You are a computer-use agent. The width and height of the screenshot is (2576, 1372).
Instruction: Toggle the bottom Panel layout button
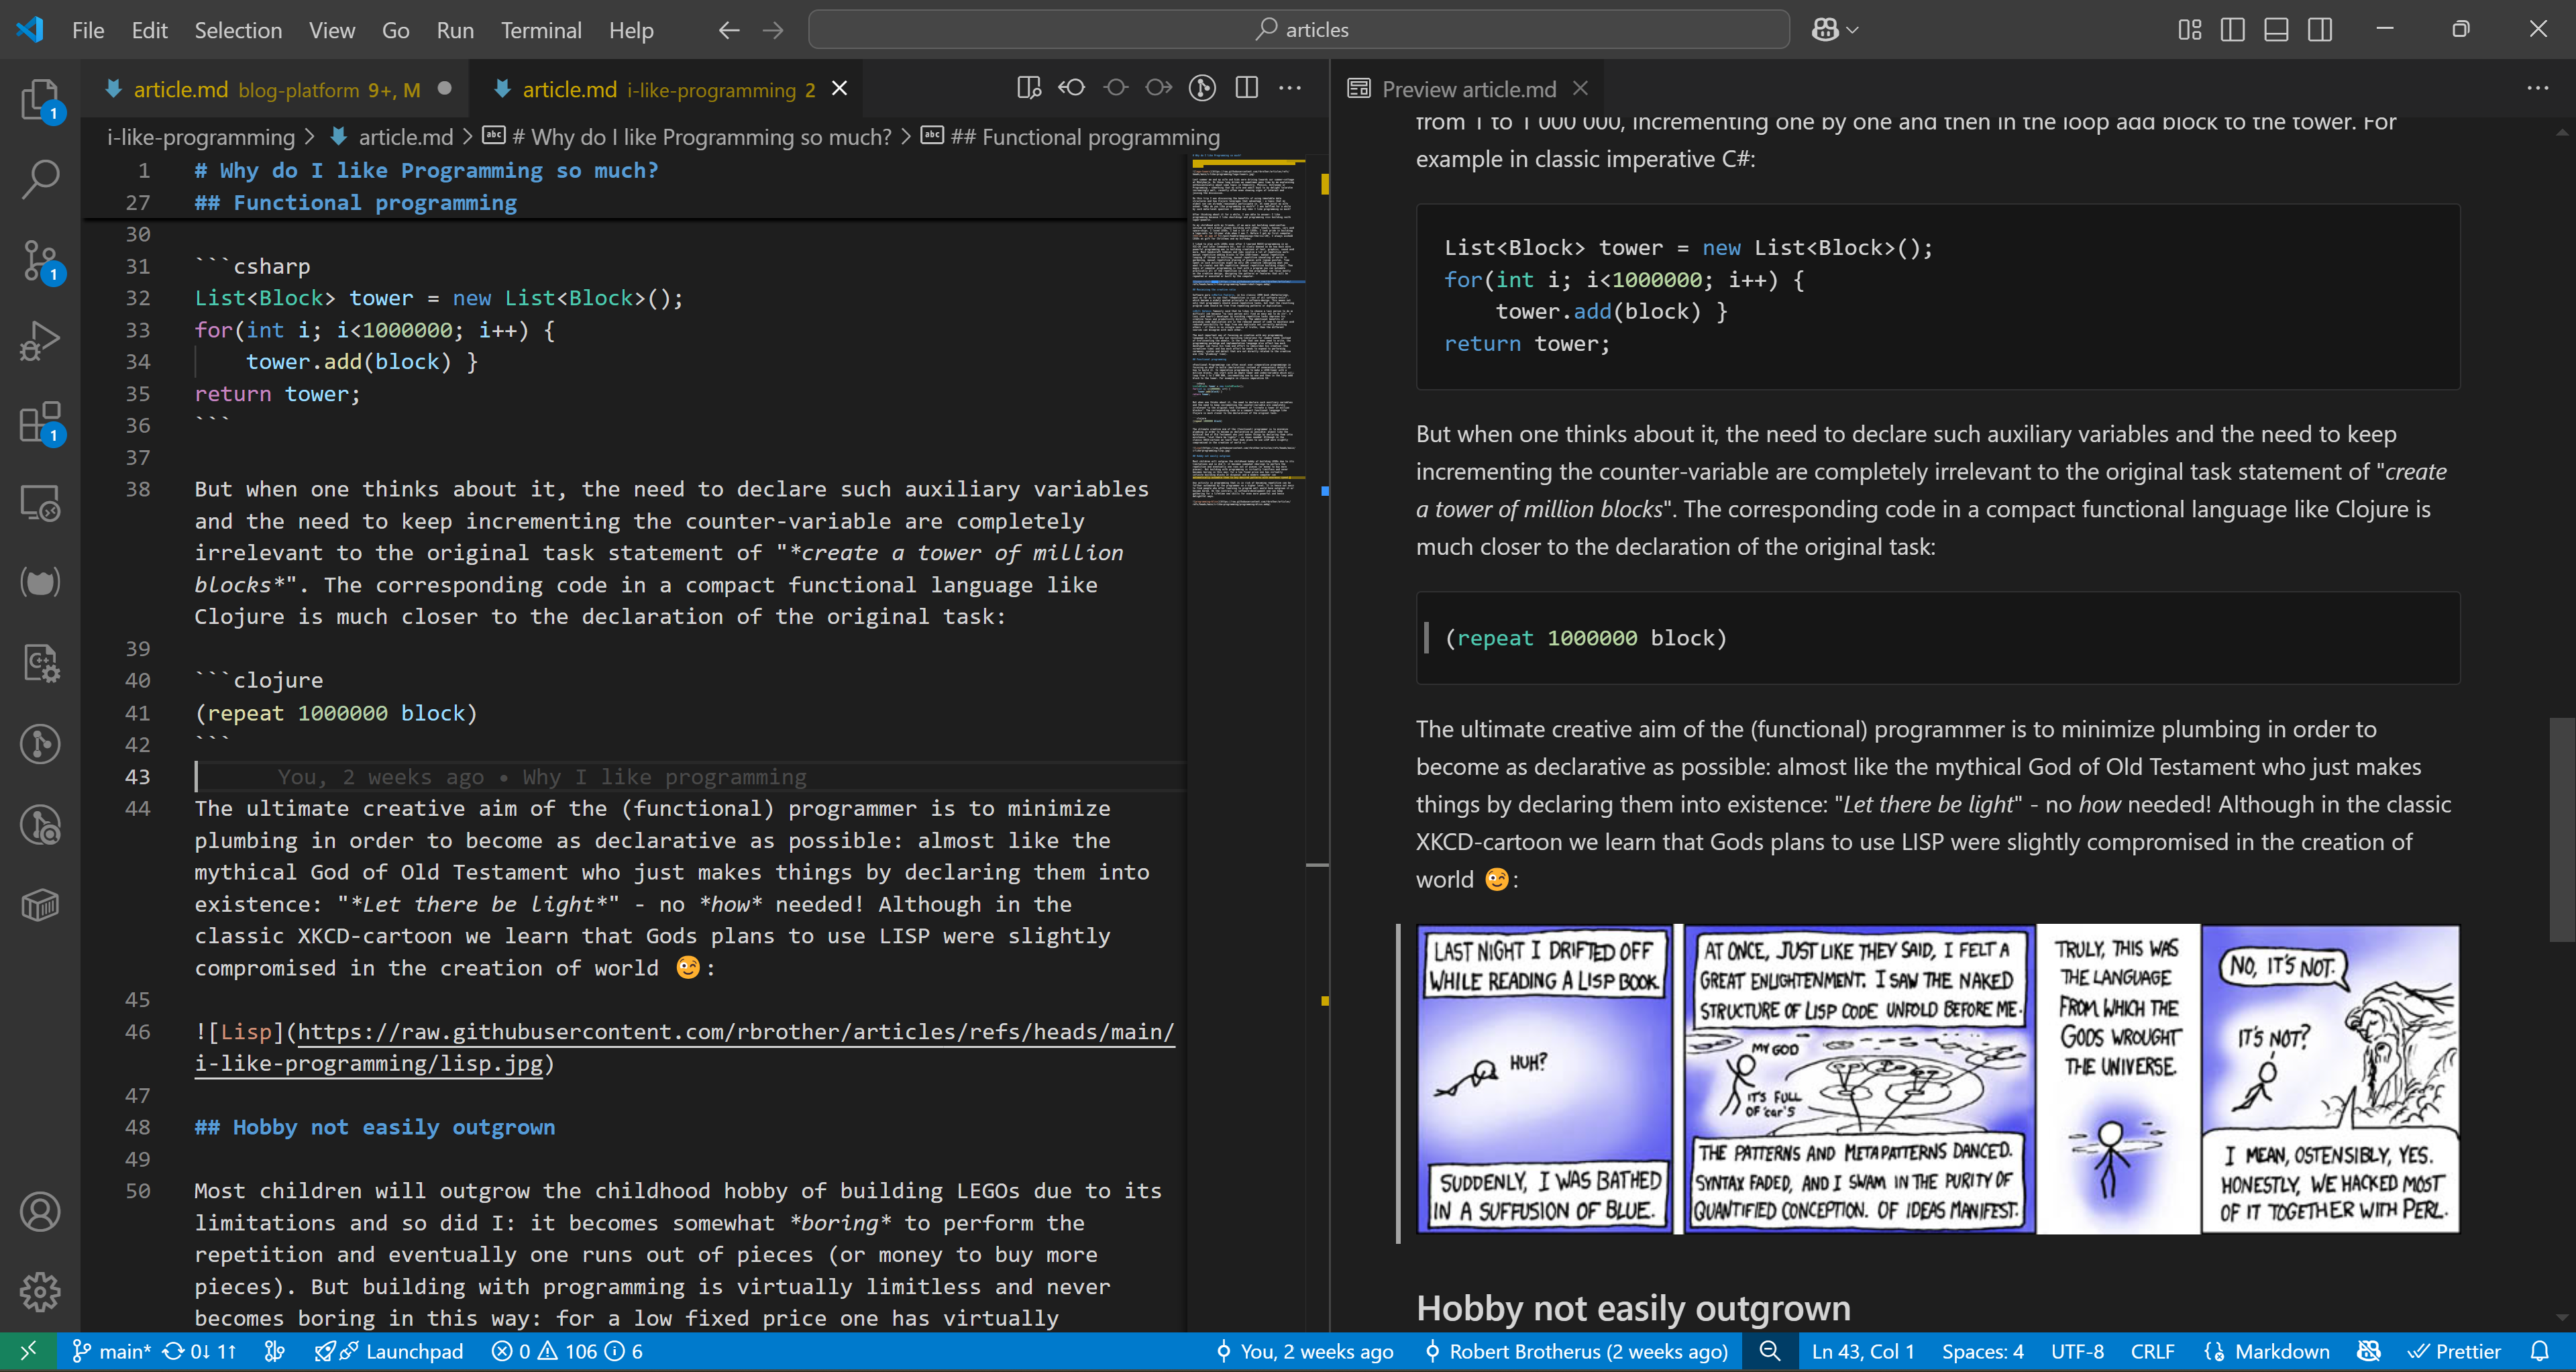point(2276,30)
